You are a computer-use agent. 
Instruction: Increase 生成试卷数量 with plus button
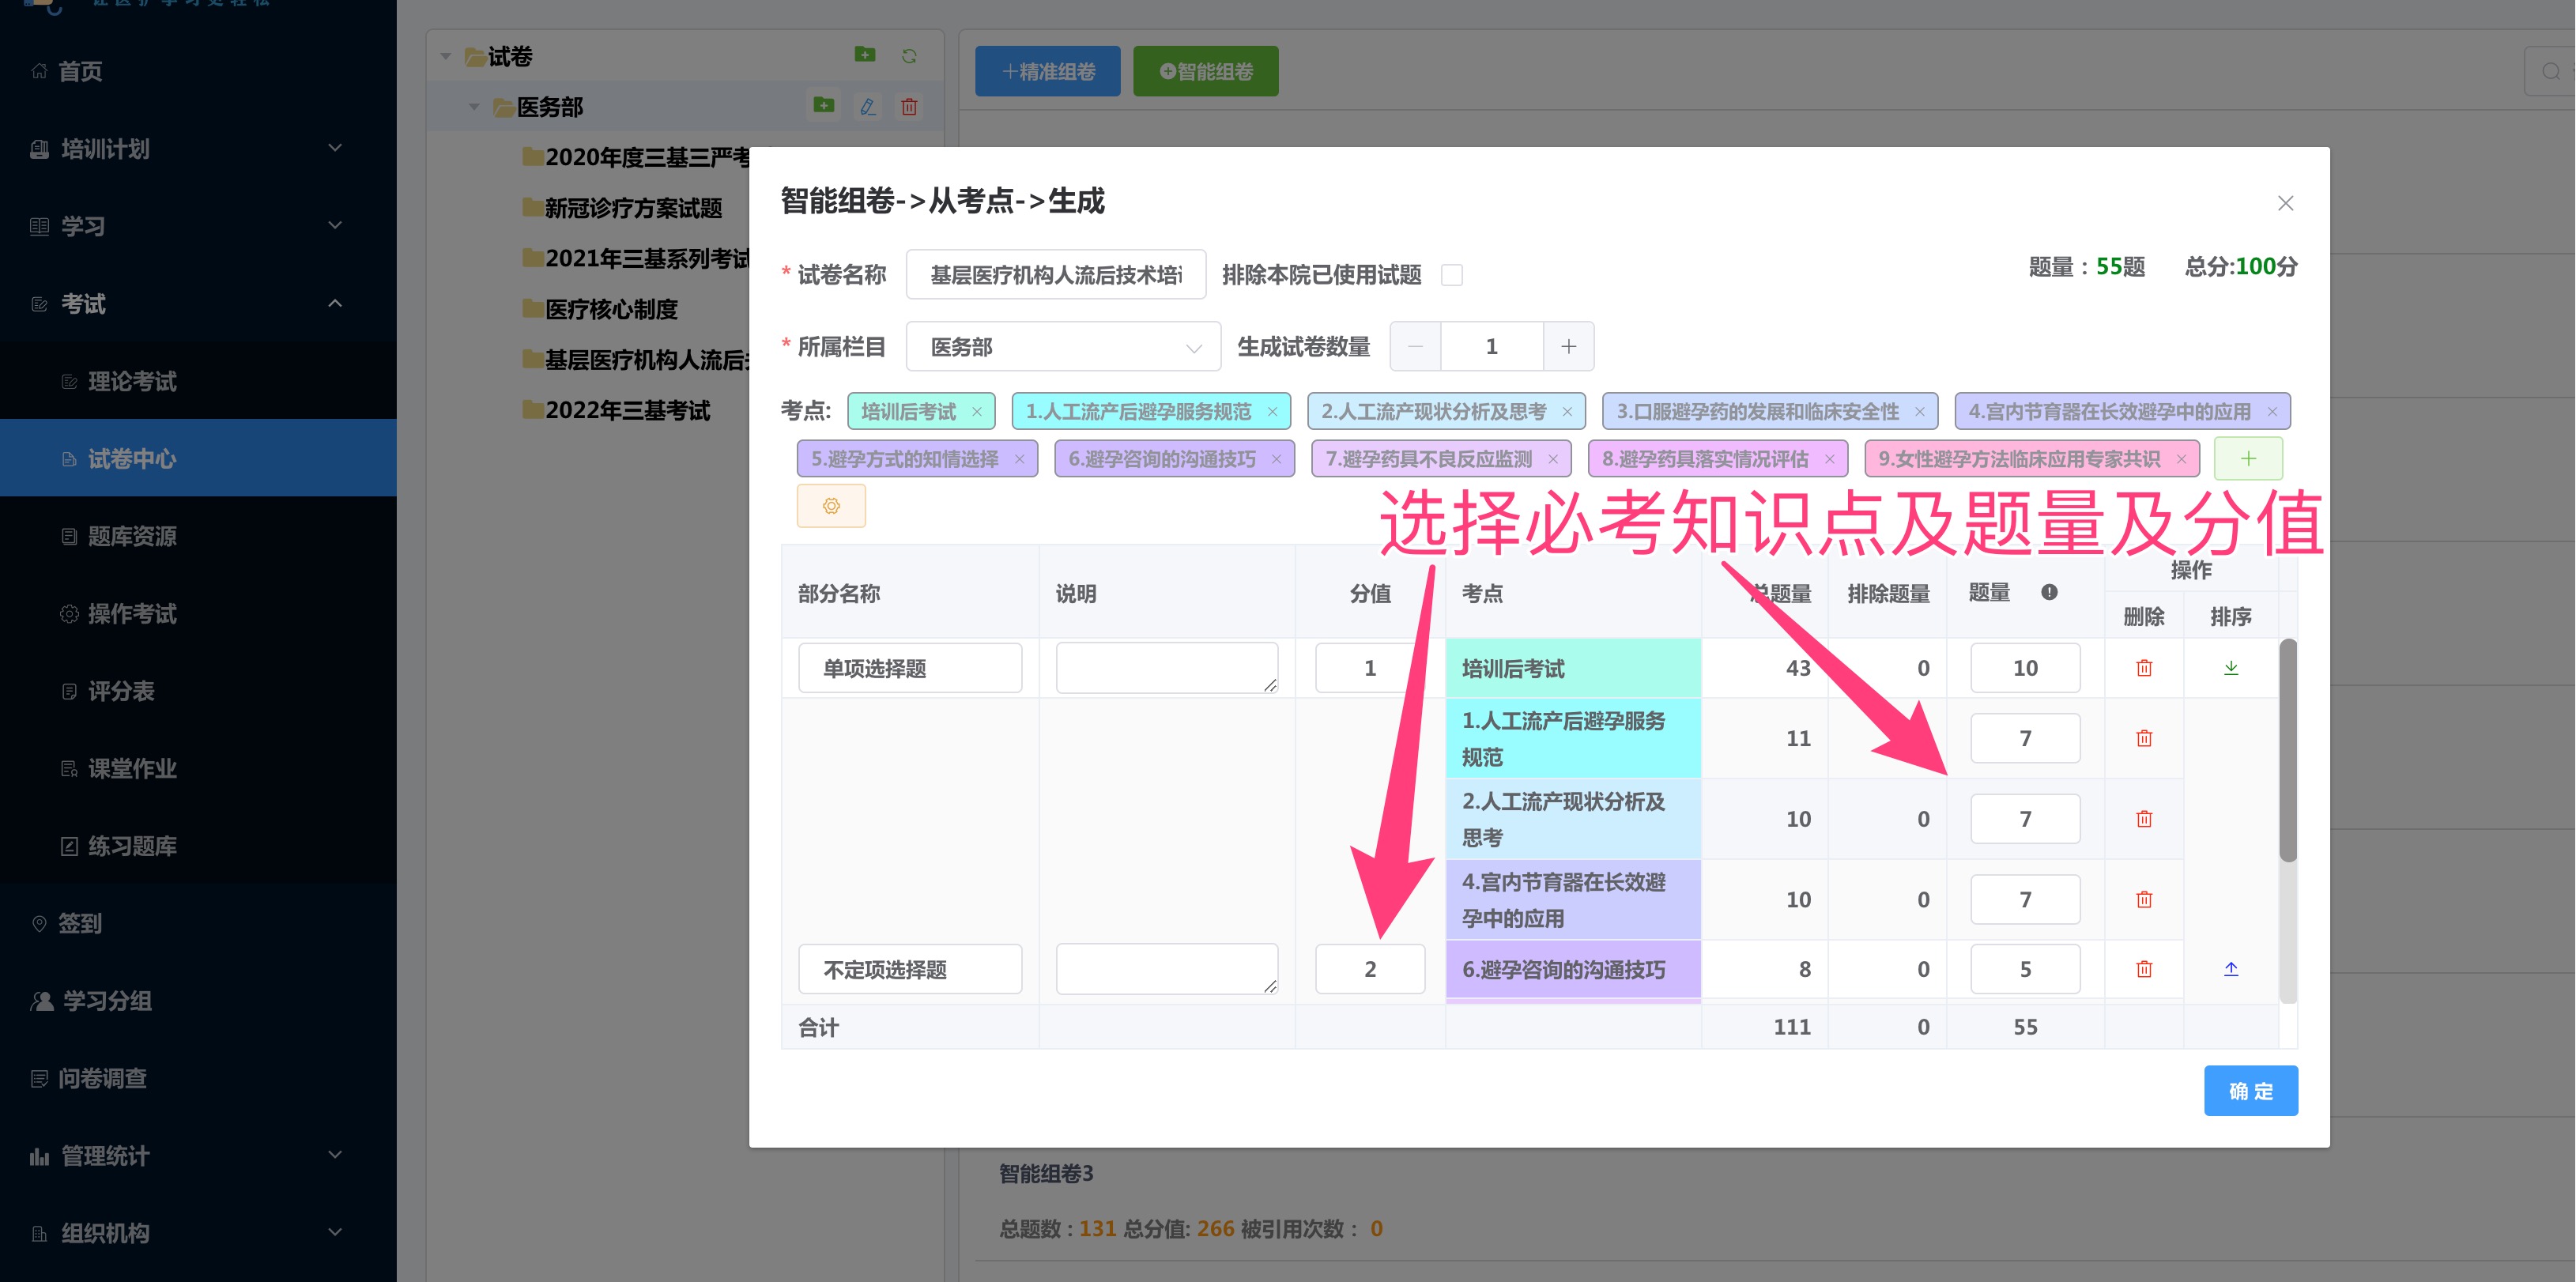(1568, 347)
